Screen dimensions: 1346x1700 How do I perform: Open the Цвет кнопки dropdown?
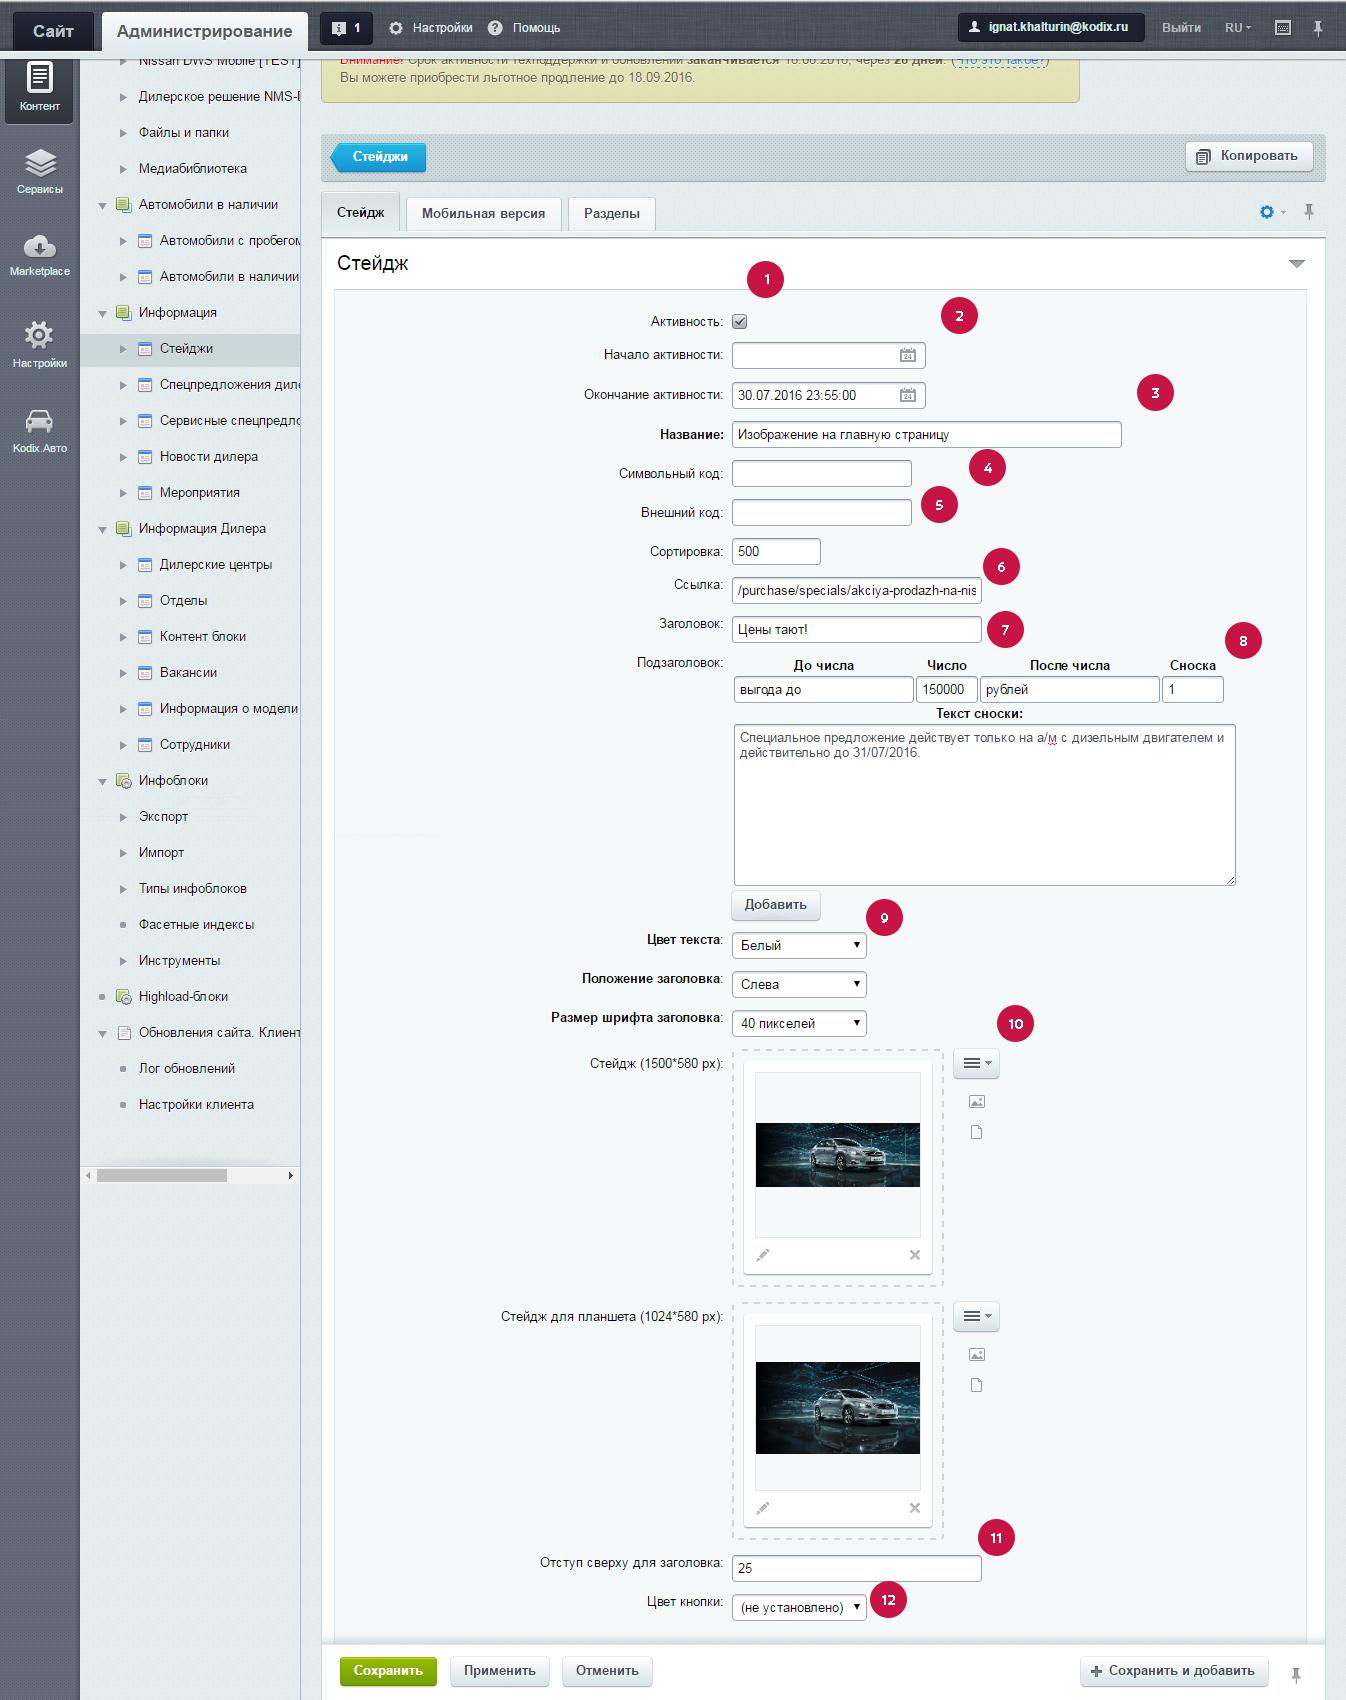tap(799, 1607)
